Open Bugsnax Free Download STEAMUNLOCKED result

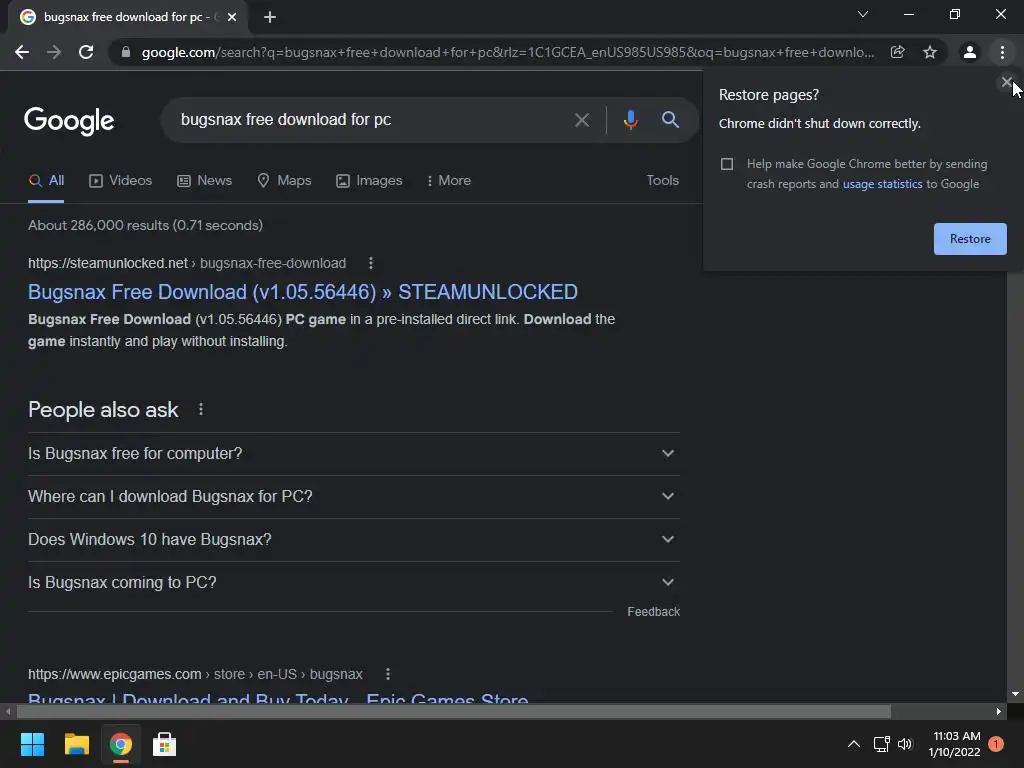pos(302,292)
